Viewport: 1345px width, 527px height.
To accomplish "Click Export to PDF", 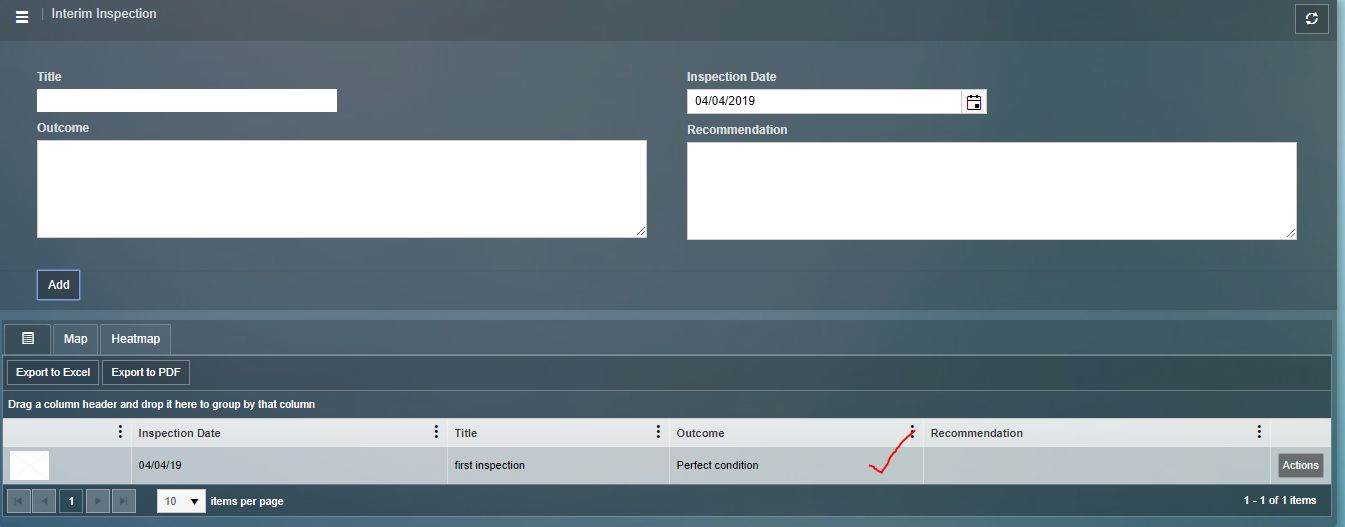I will (x=146, y=372).
